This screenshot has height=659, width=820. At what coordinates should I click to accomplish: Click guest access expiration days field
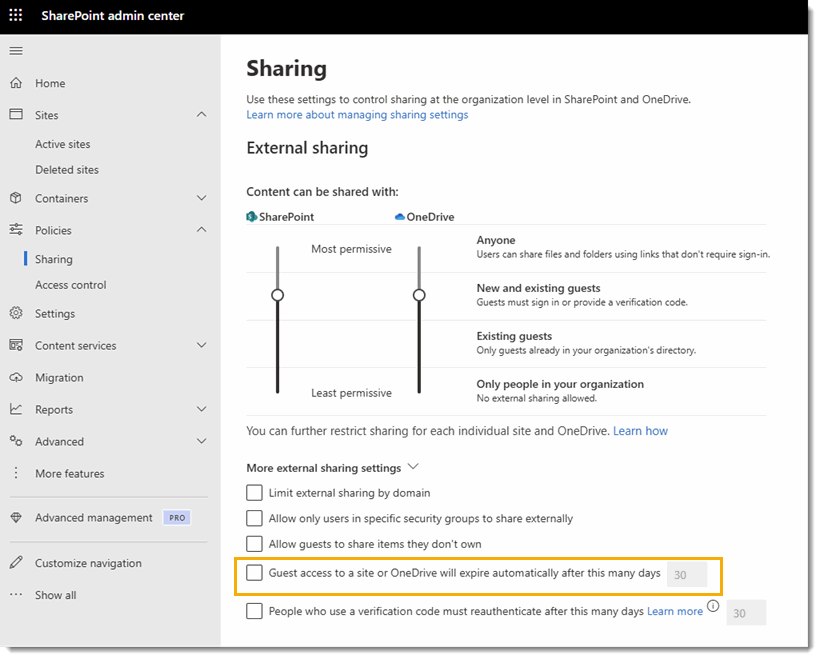[687, 574]
